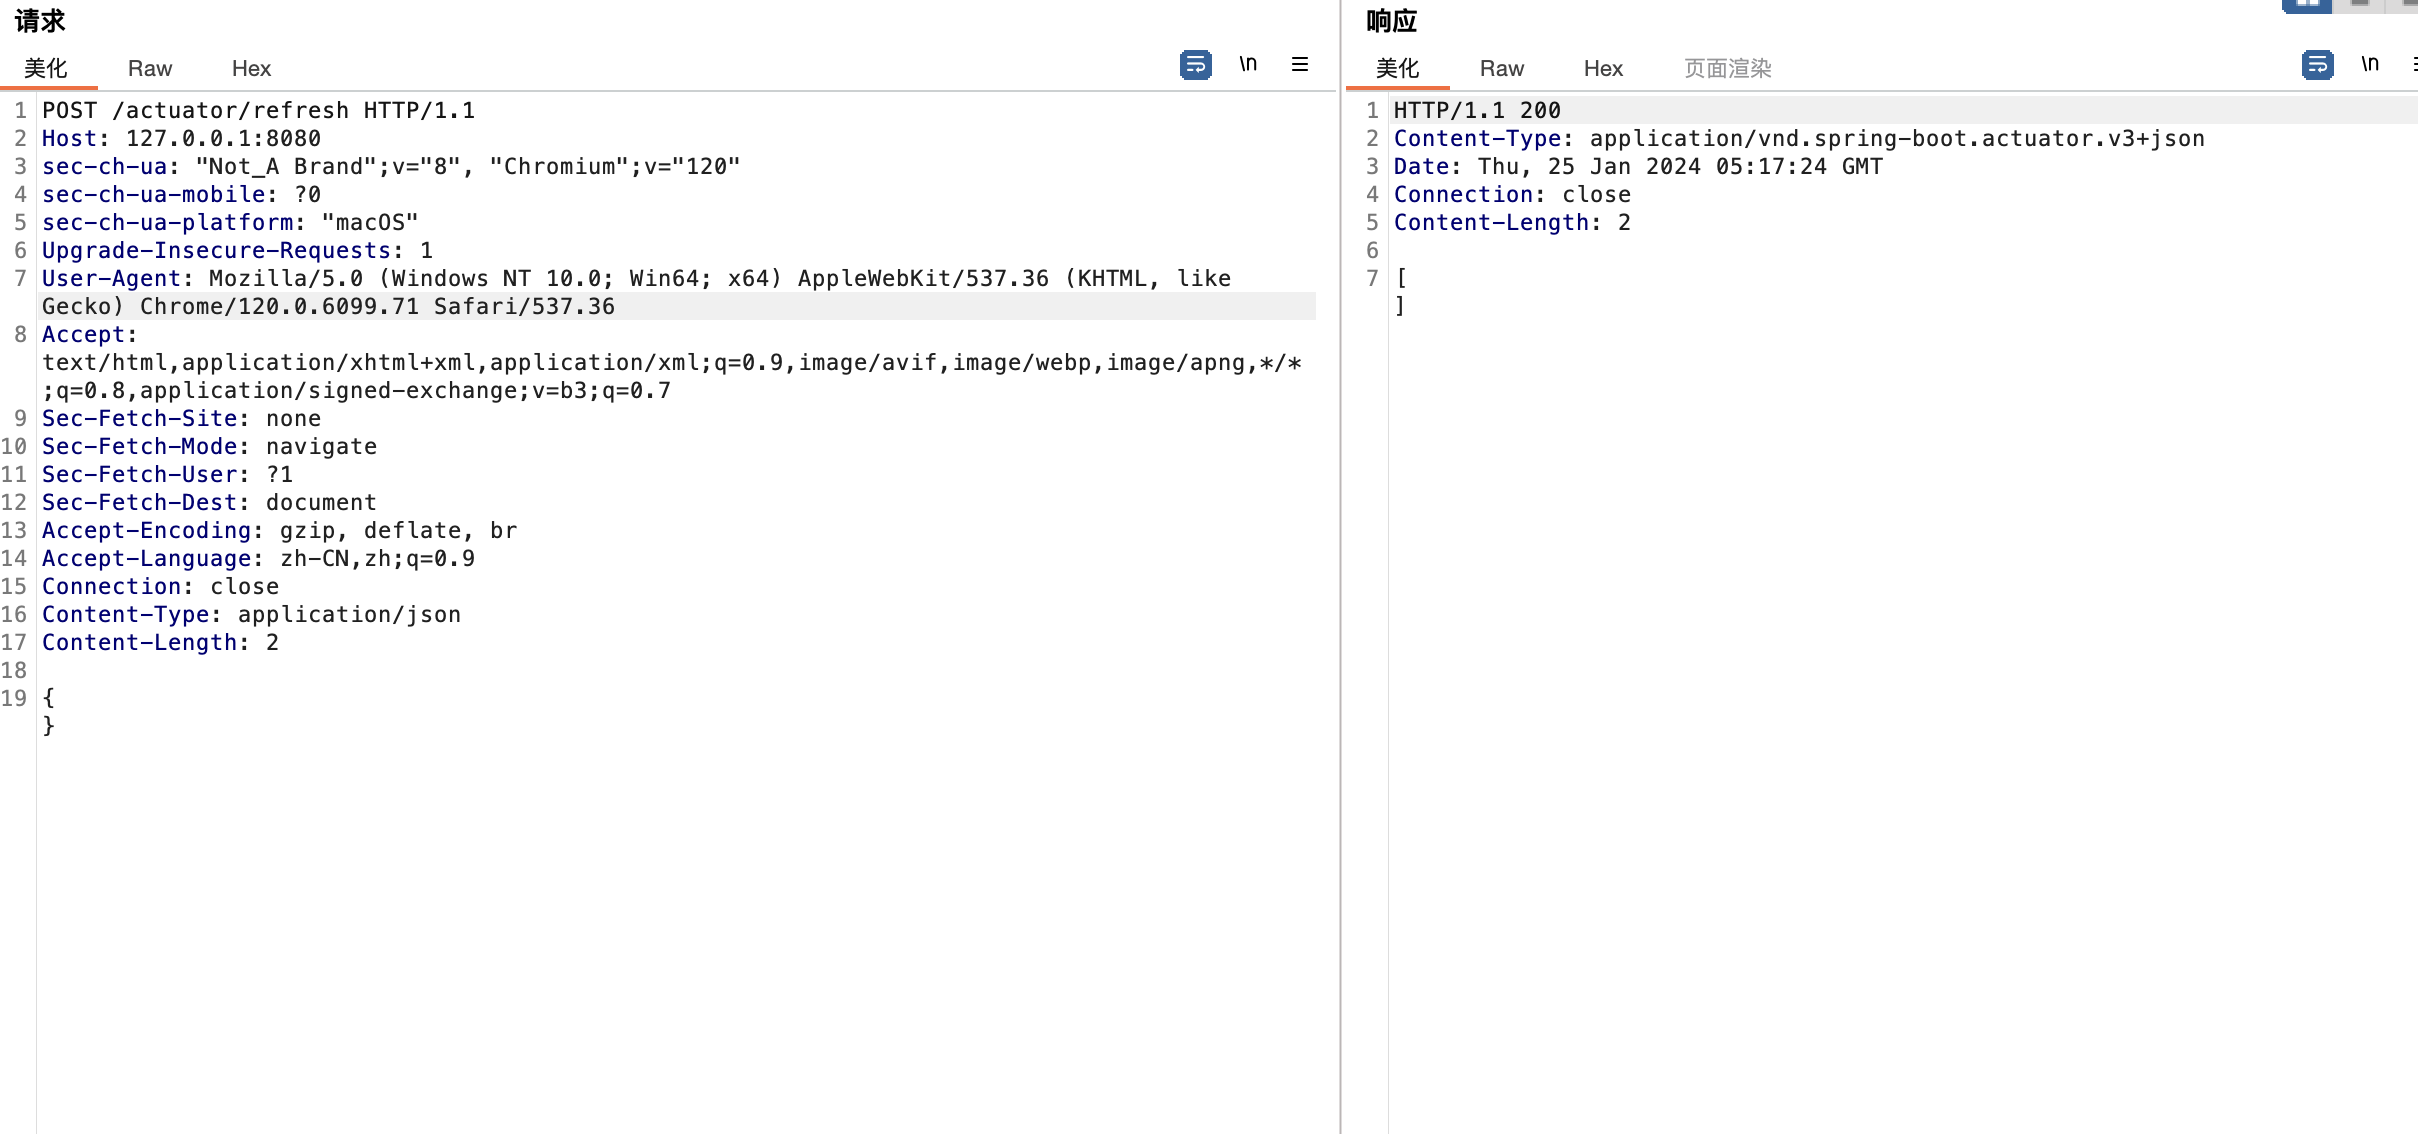The image size is (2418, 1134).
Task: Select the top-bottom layout icon
Action: pos(2360,4)
